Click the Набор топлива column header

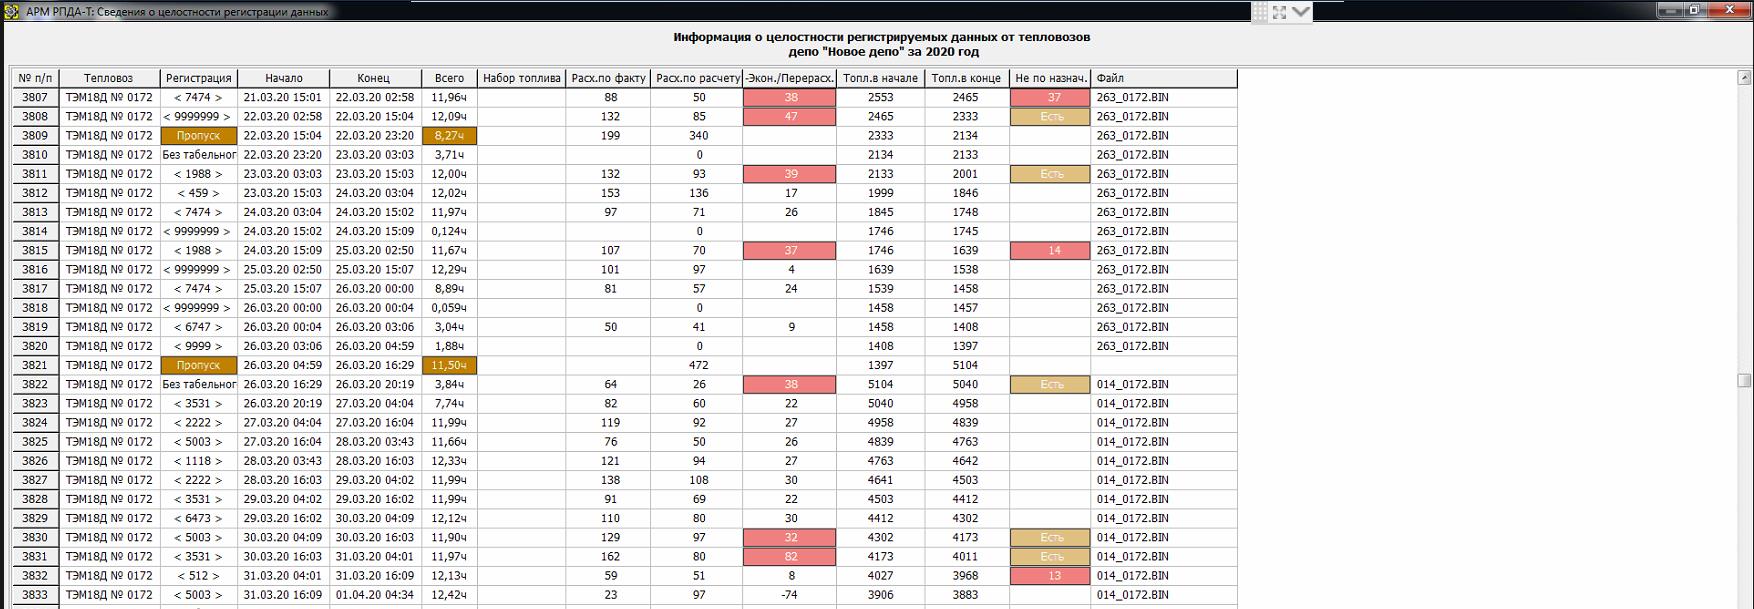(x=521, y=78)
